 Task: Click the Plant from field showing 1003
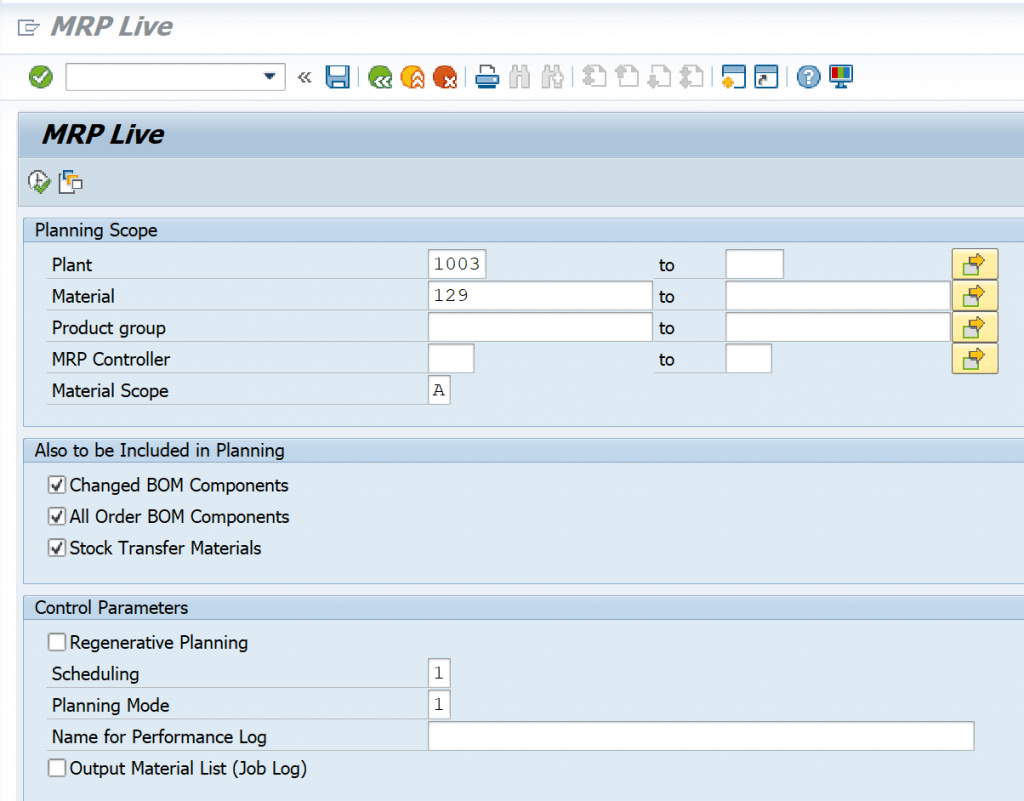[457, 264]
